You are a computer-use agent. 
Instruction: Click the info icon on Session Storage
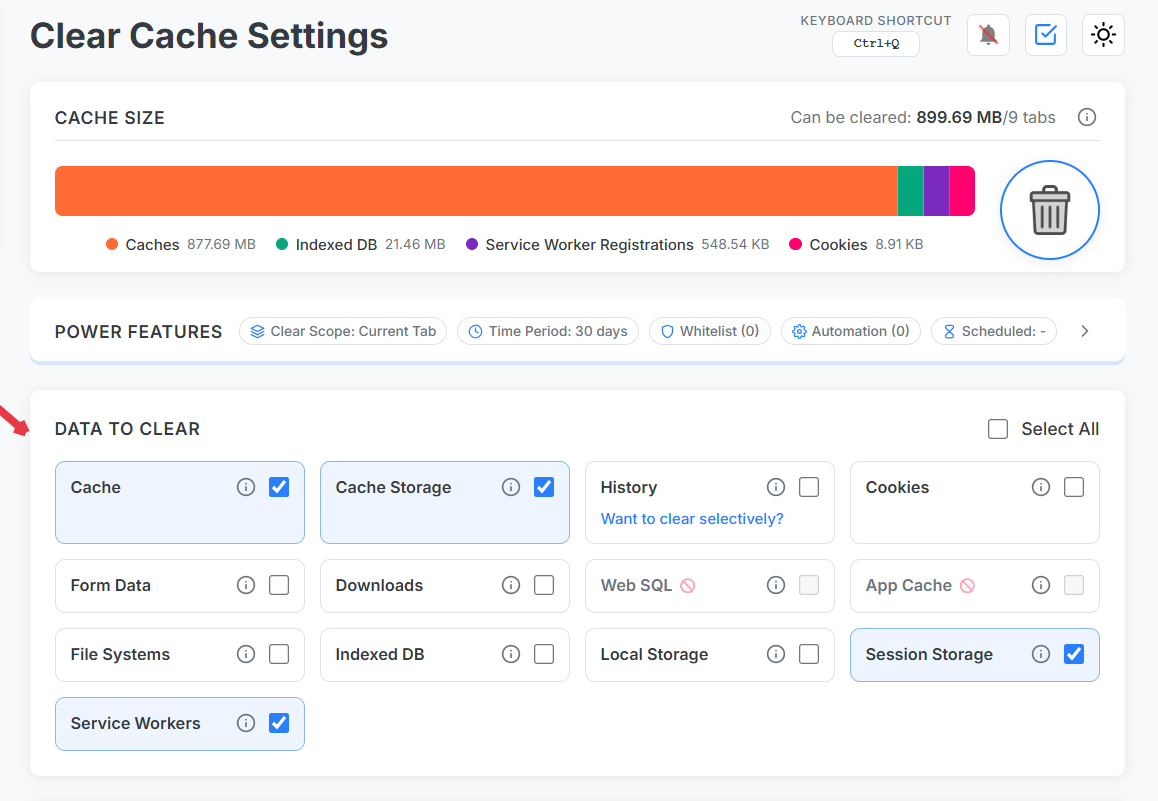1041,654
